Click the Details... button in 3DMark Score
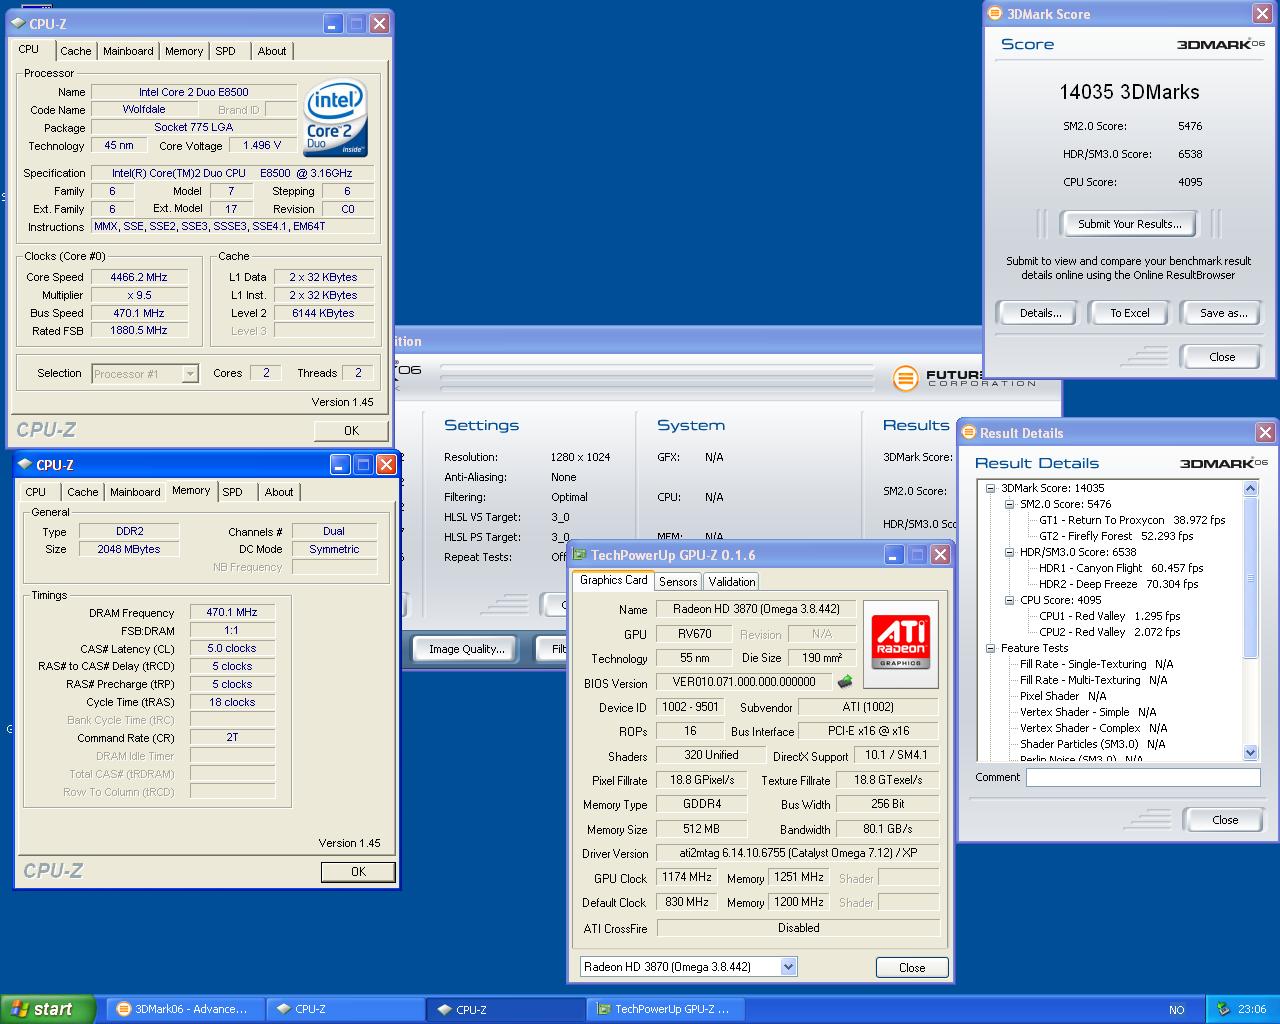 (x=1040, y=313)
